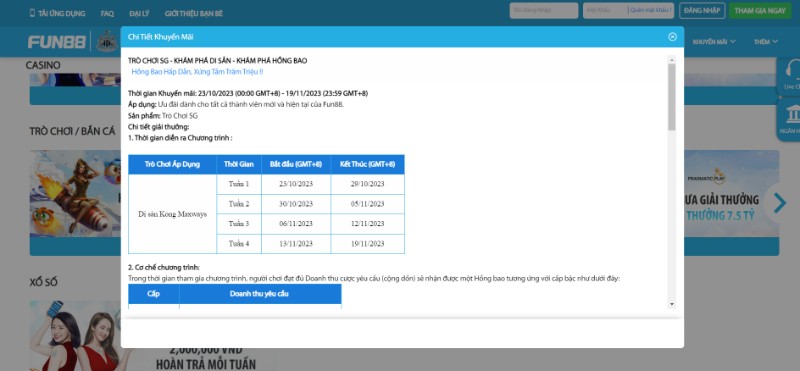
Task: Open the Đại Lý menu item
Action: coord(139,13)
